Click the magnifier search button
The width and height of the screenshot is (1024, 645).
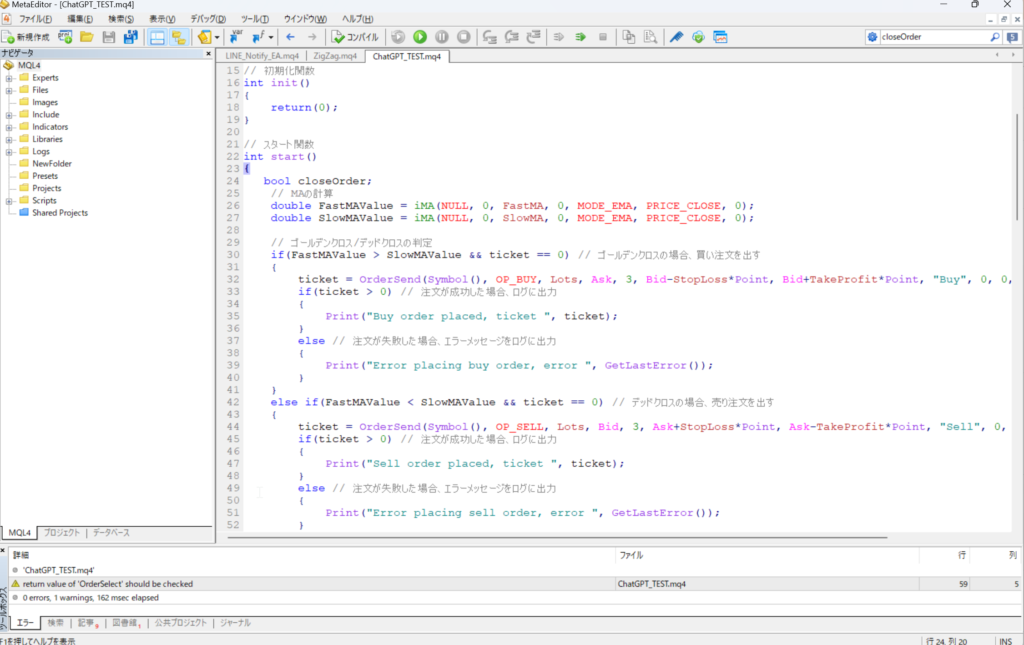tap(995, 37)
